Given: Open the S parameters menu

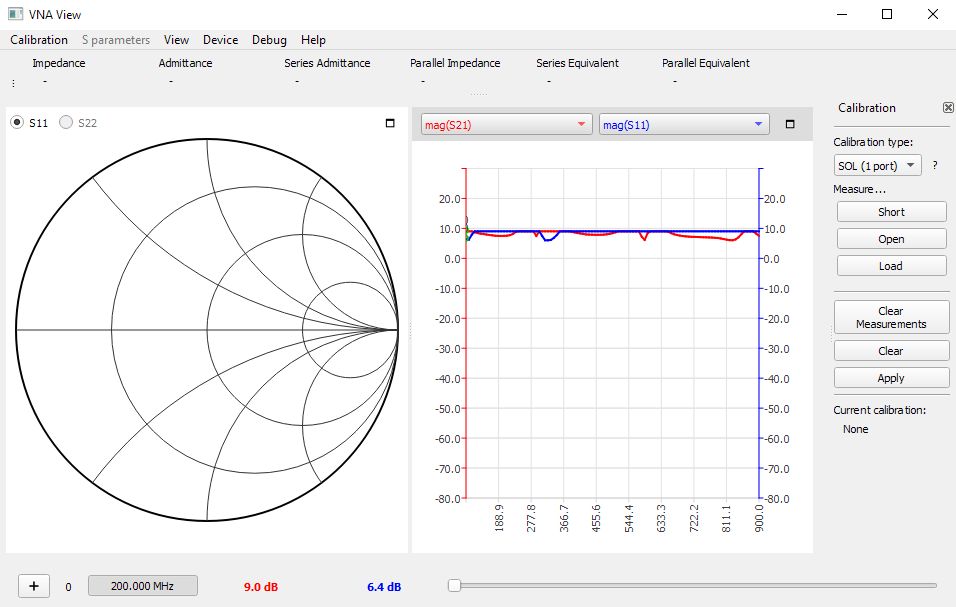Looking at the screenshot, I should 116,40.
